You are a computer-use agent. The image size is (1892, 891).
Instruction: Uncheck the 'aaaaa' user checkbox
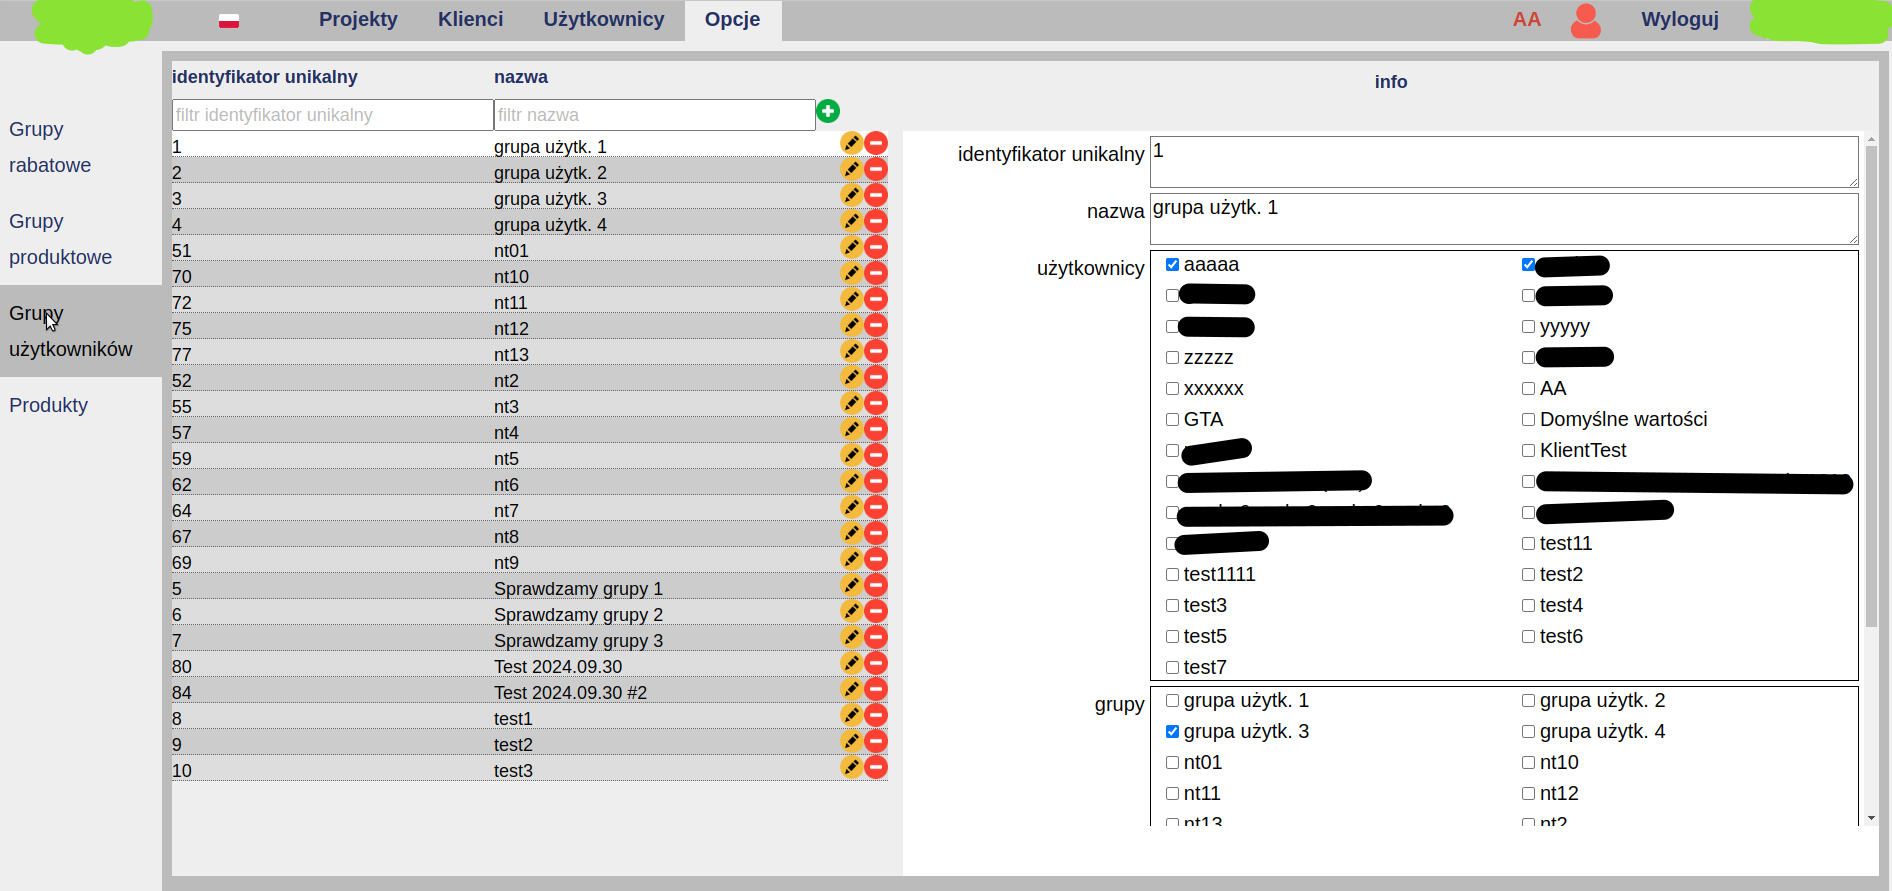(1172, 265)
